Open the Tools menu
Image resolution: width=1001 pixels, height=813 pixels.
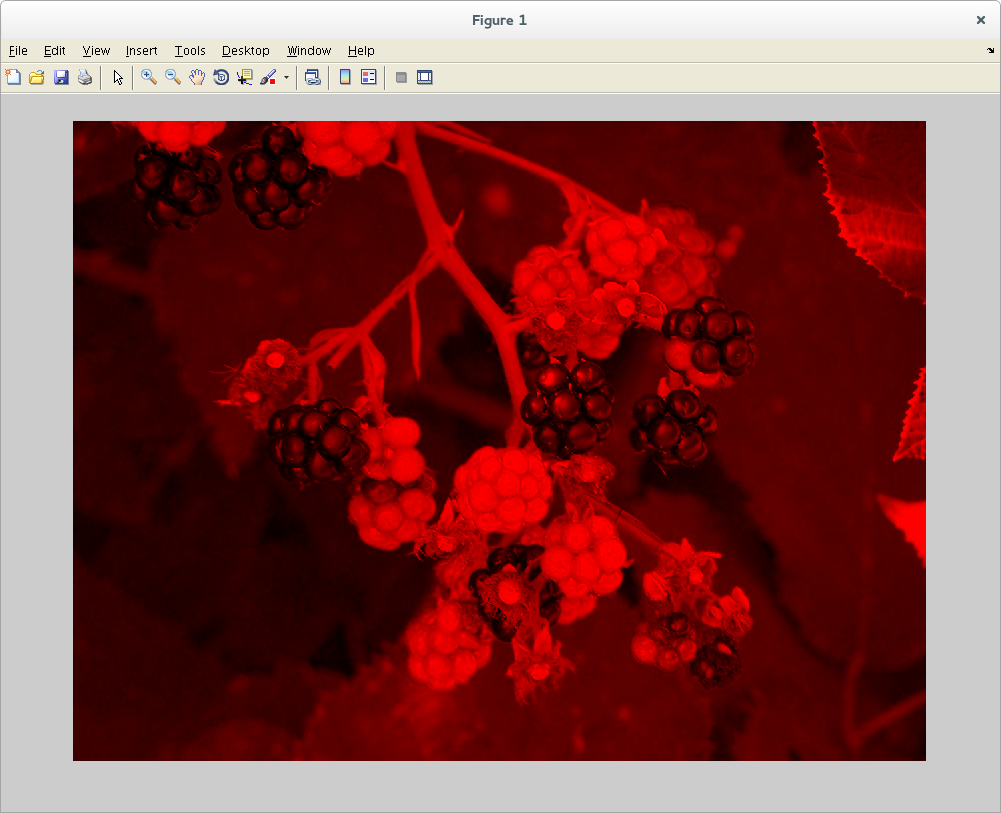tap(189, 51)
